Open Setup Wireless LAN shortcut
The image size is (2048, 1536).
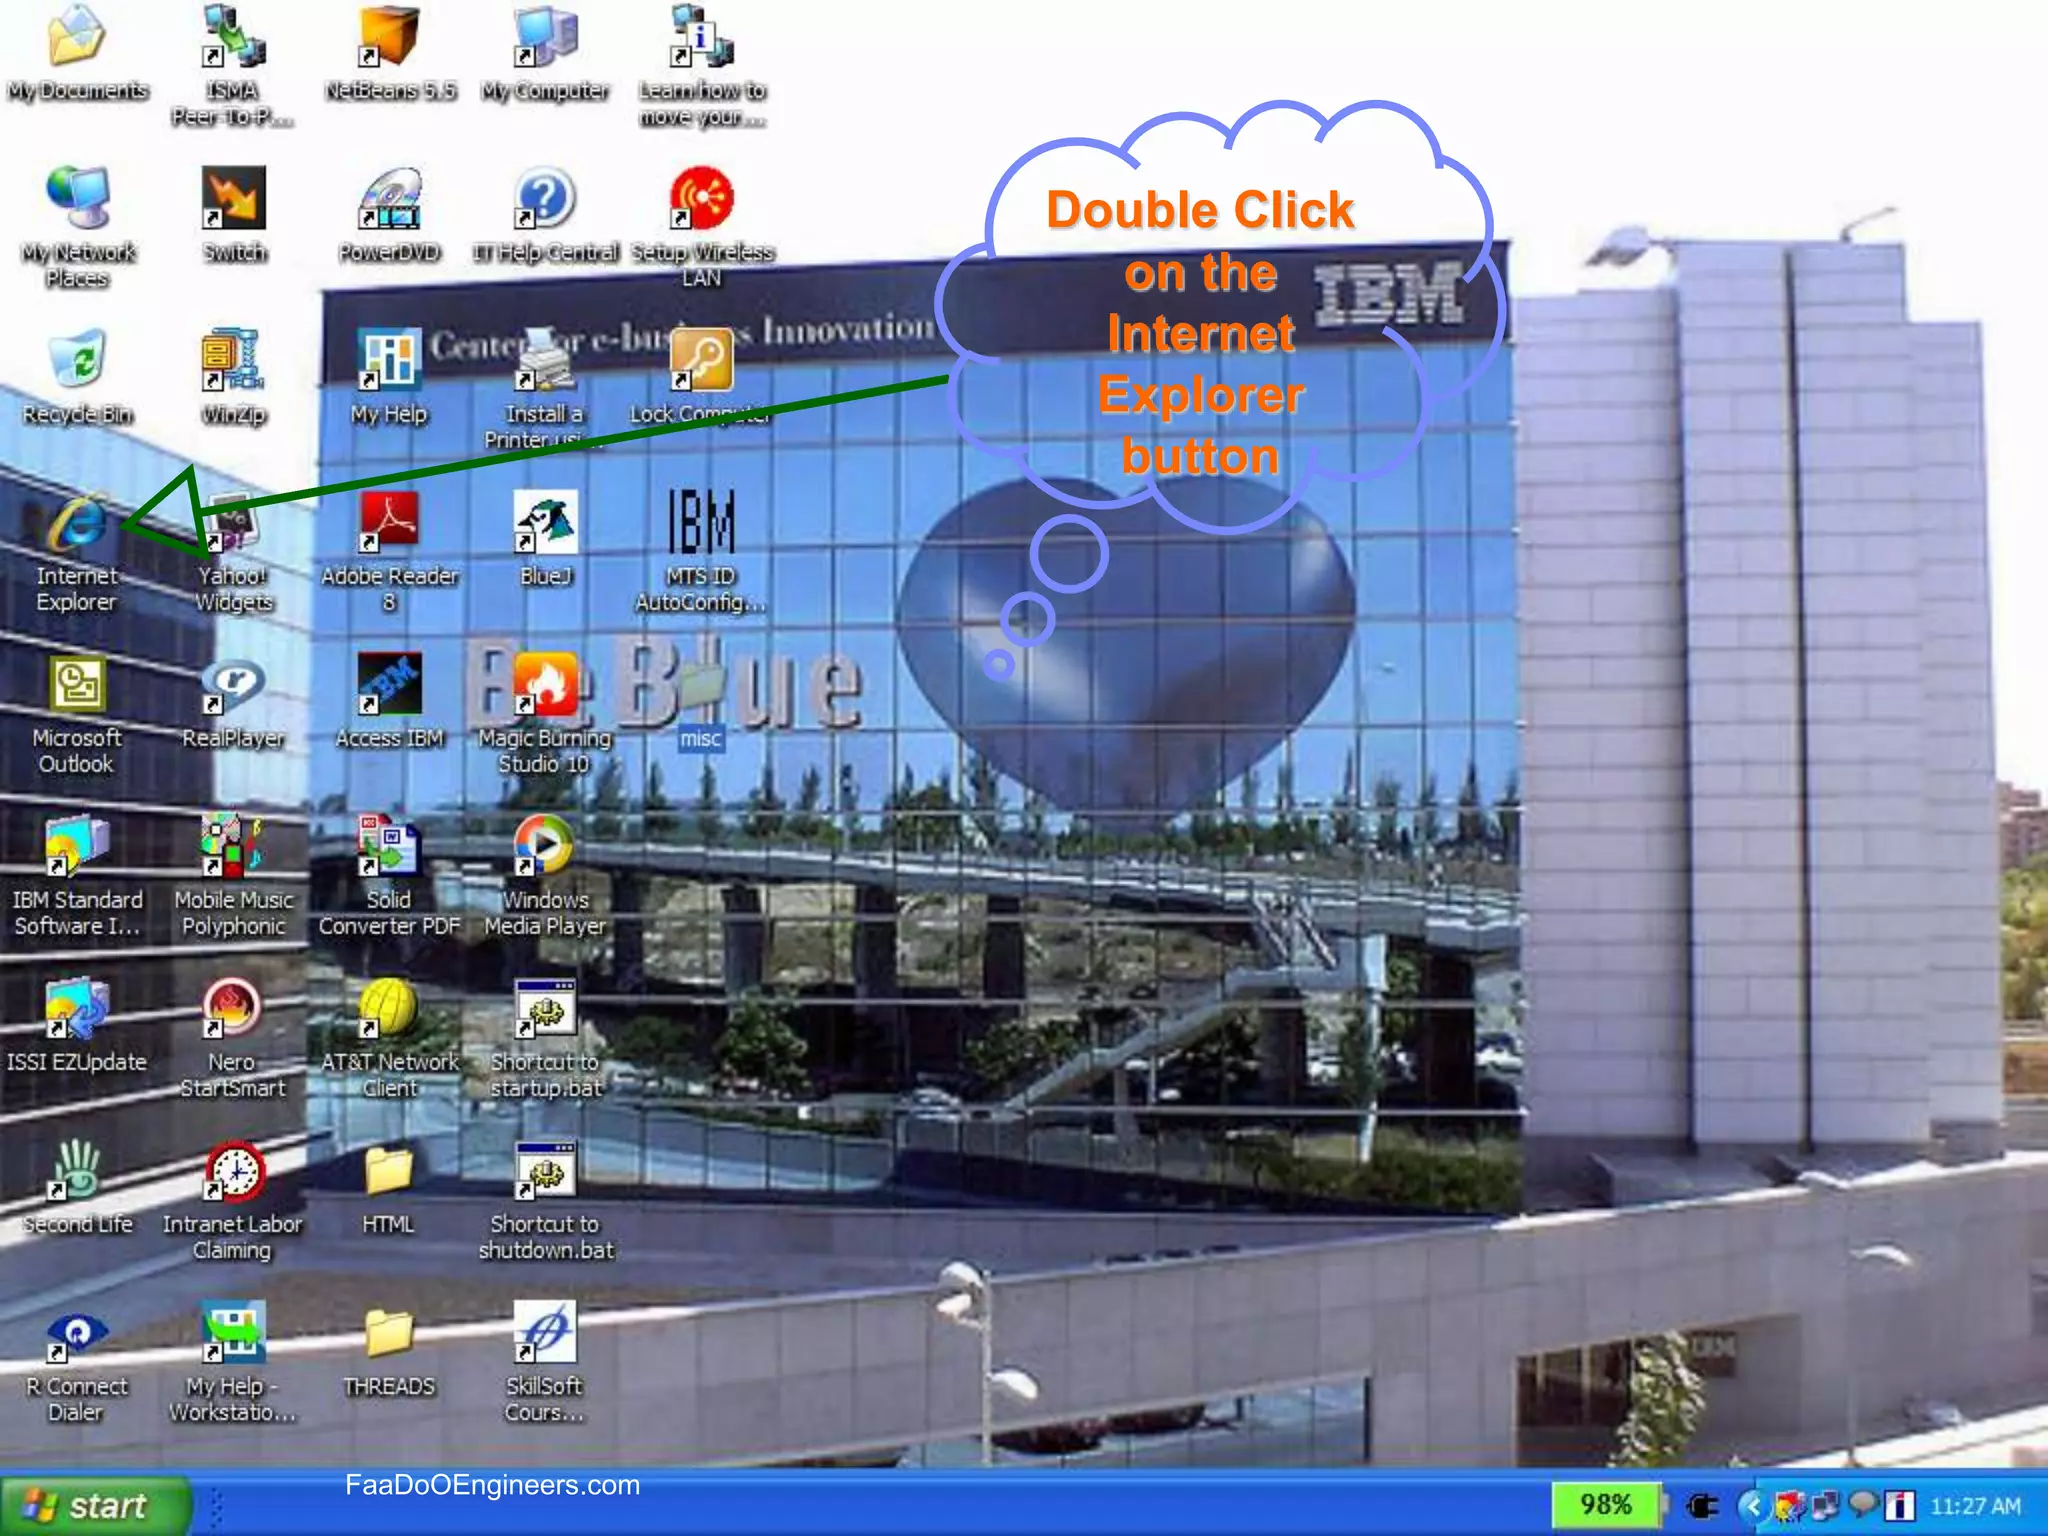701,198
